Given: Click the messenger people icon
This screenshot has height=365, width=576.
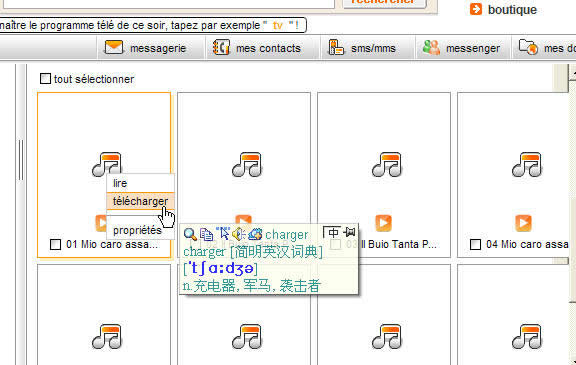Looking at the screenshot, I should (x=431, y=48).
